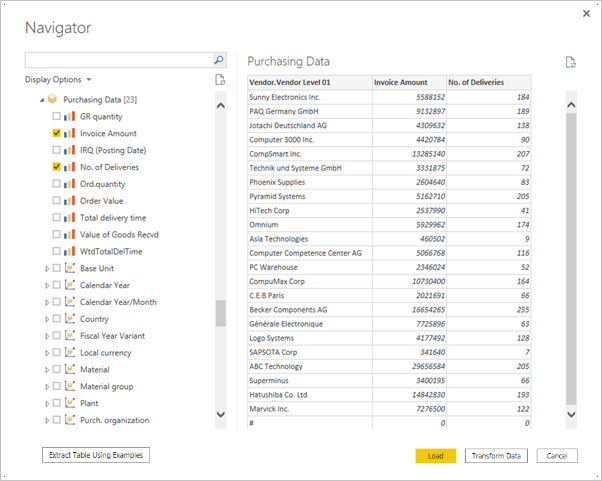
Task: Select the Material group tree item label
Action: click(x=106, y=387)
